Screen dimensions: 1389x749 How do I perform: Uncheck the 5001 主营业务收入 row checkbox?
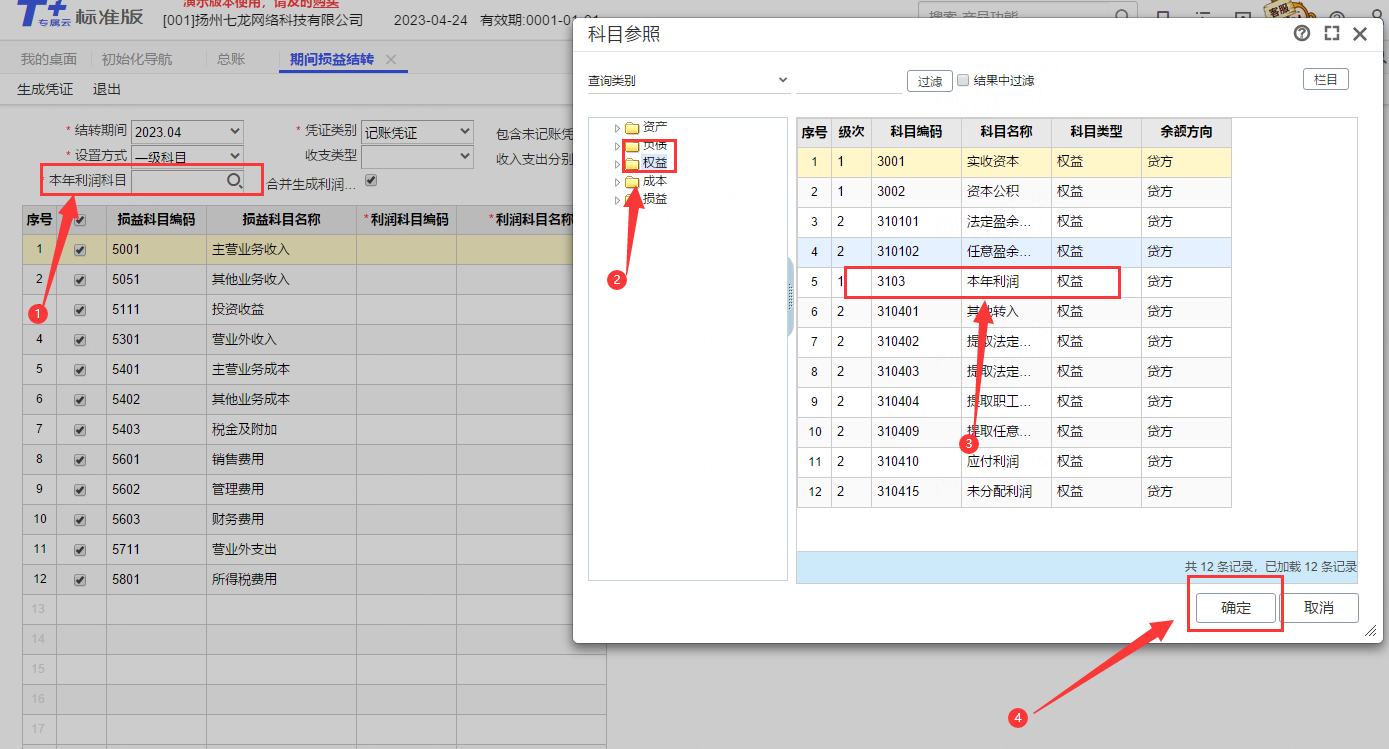81,250
